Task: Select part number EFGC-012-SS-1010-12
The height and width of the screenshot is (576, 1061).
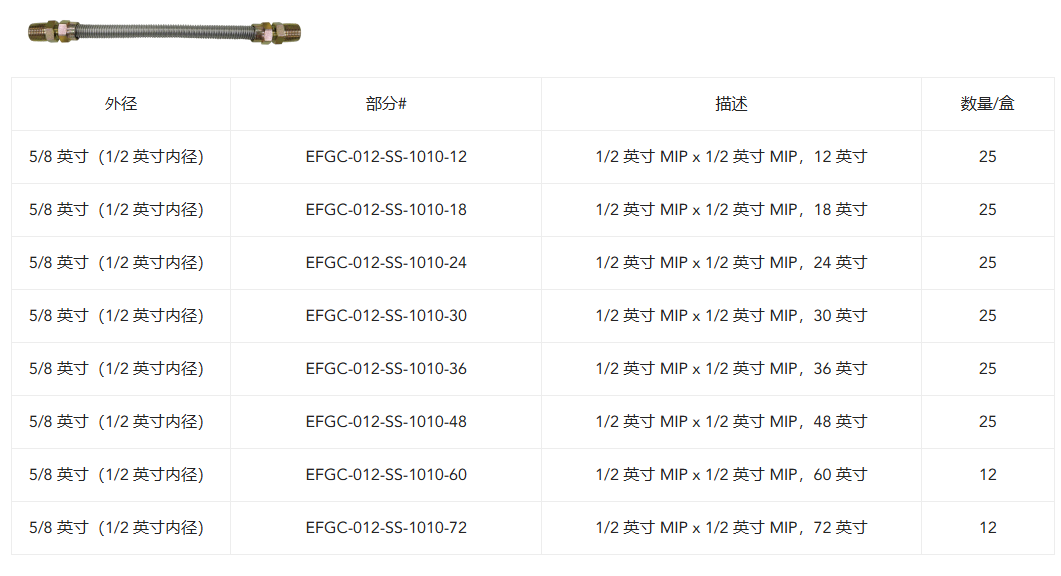Action: pos(386,156)
